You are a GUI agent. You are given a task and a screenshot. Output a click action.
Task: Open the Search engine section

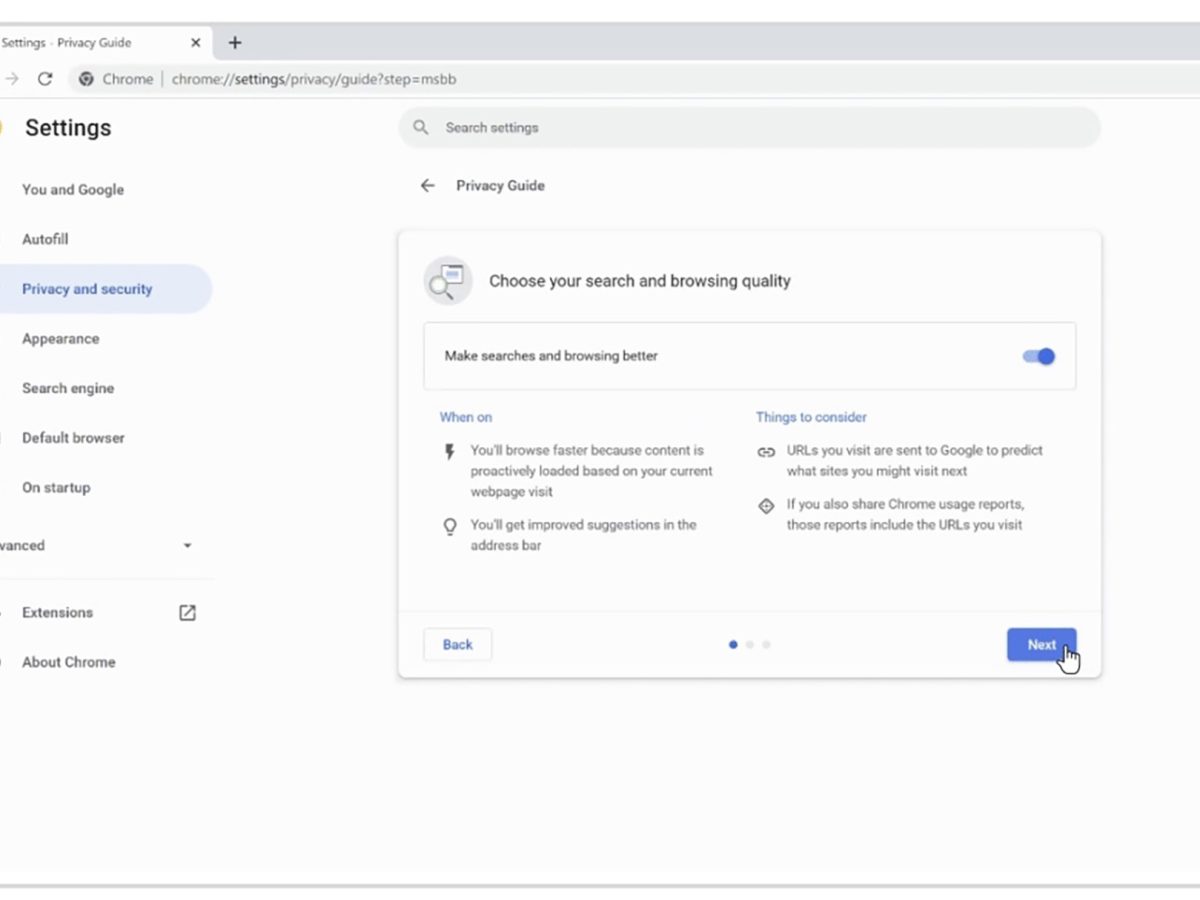click(x=68, y=388)
